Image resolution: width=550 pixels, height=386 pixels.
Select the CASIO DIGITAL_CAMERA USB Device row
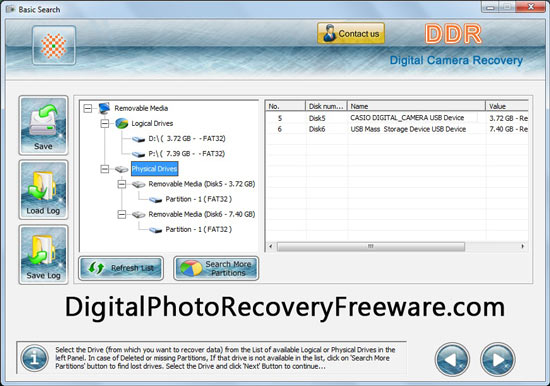[397, 118]
